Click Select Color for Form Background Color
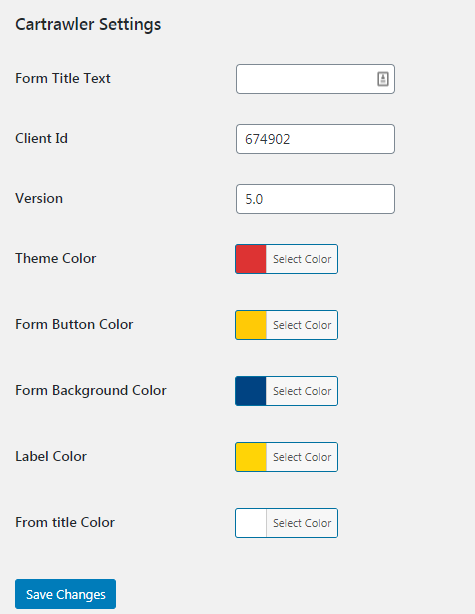 pos(302,391)
